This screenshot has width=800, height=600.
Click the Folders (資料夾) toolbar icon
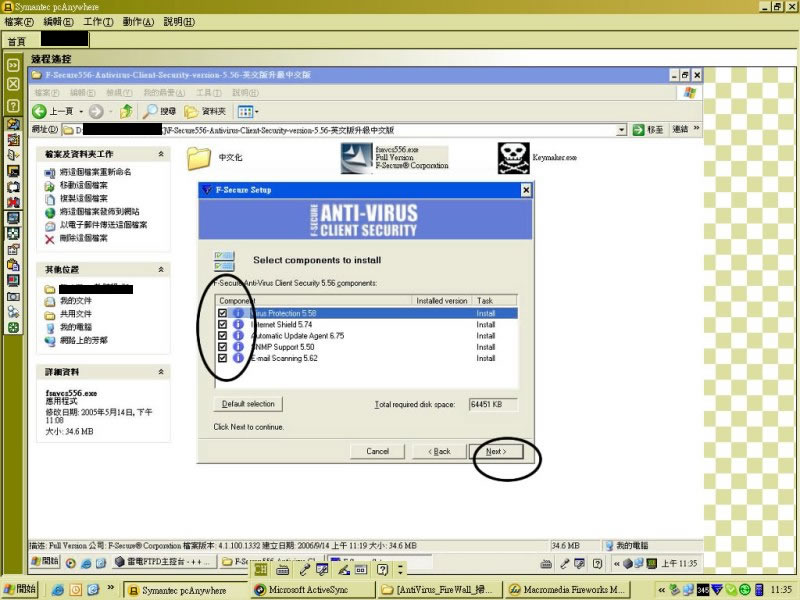191,111
